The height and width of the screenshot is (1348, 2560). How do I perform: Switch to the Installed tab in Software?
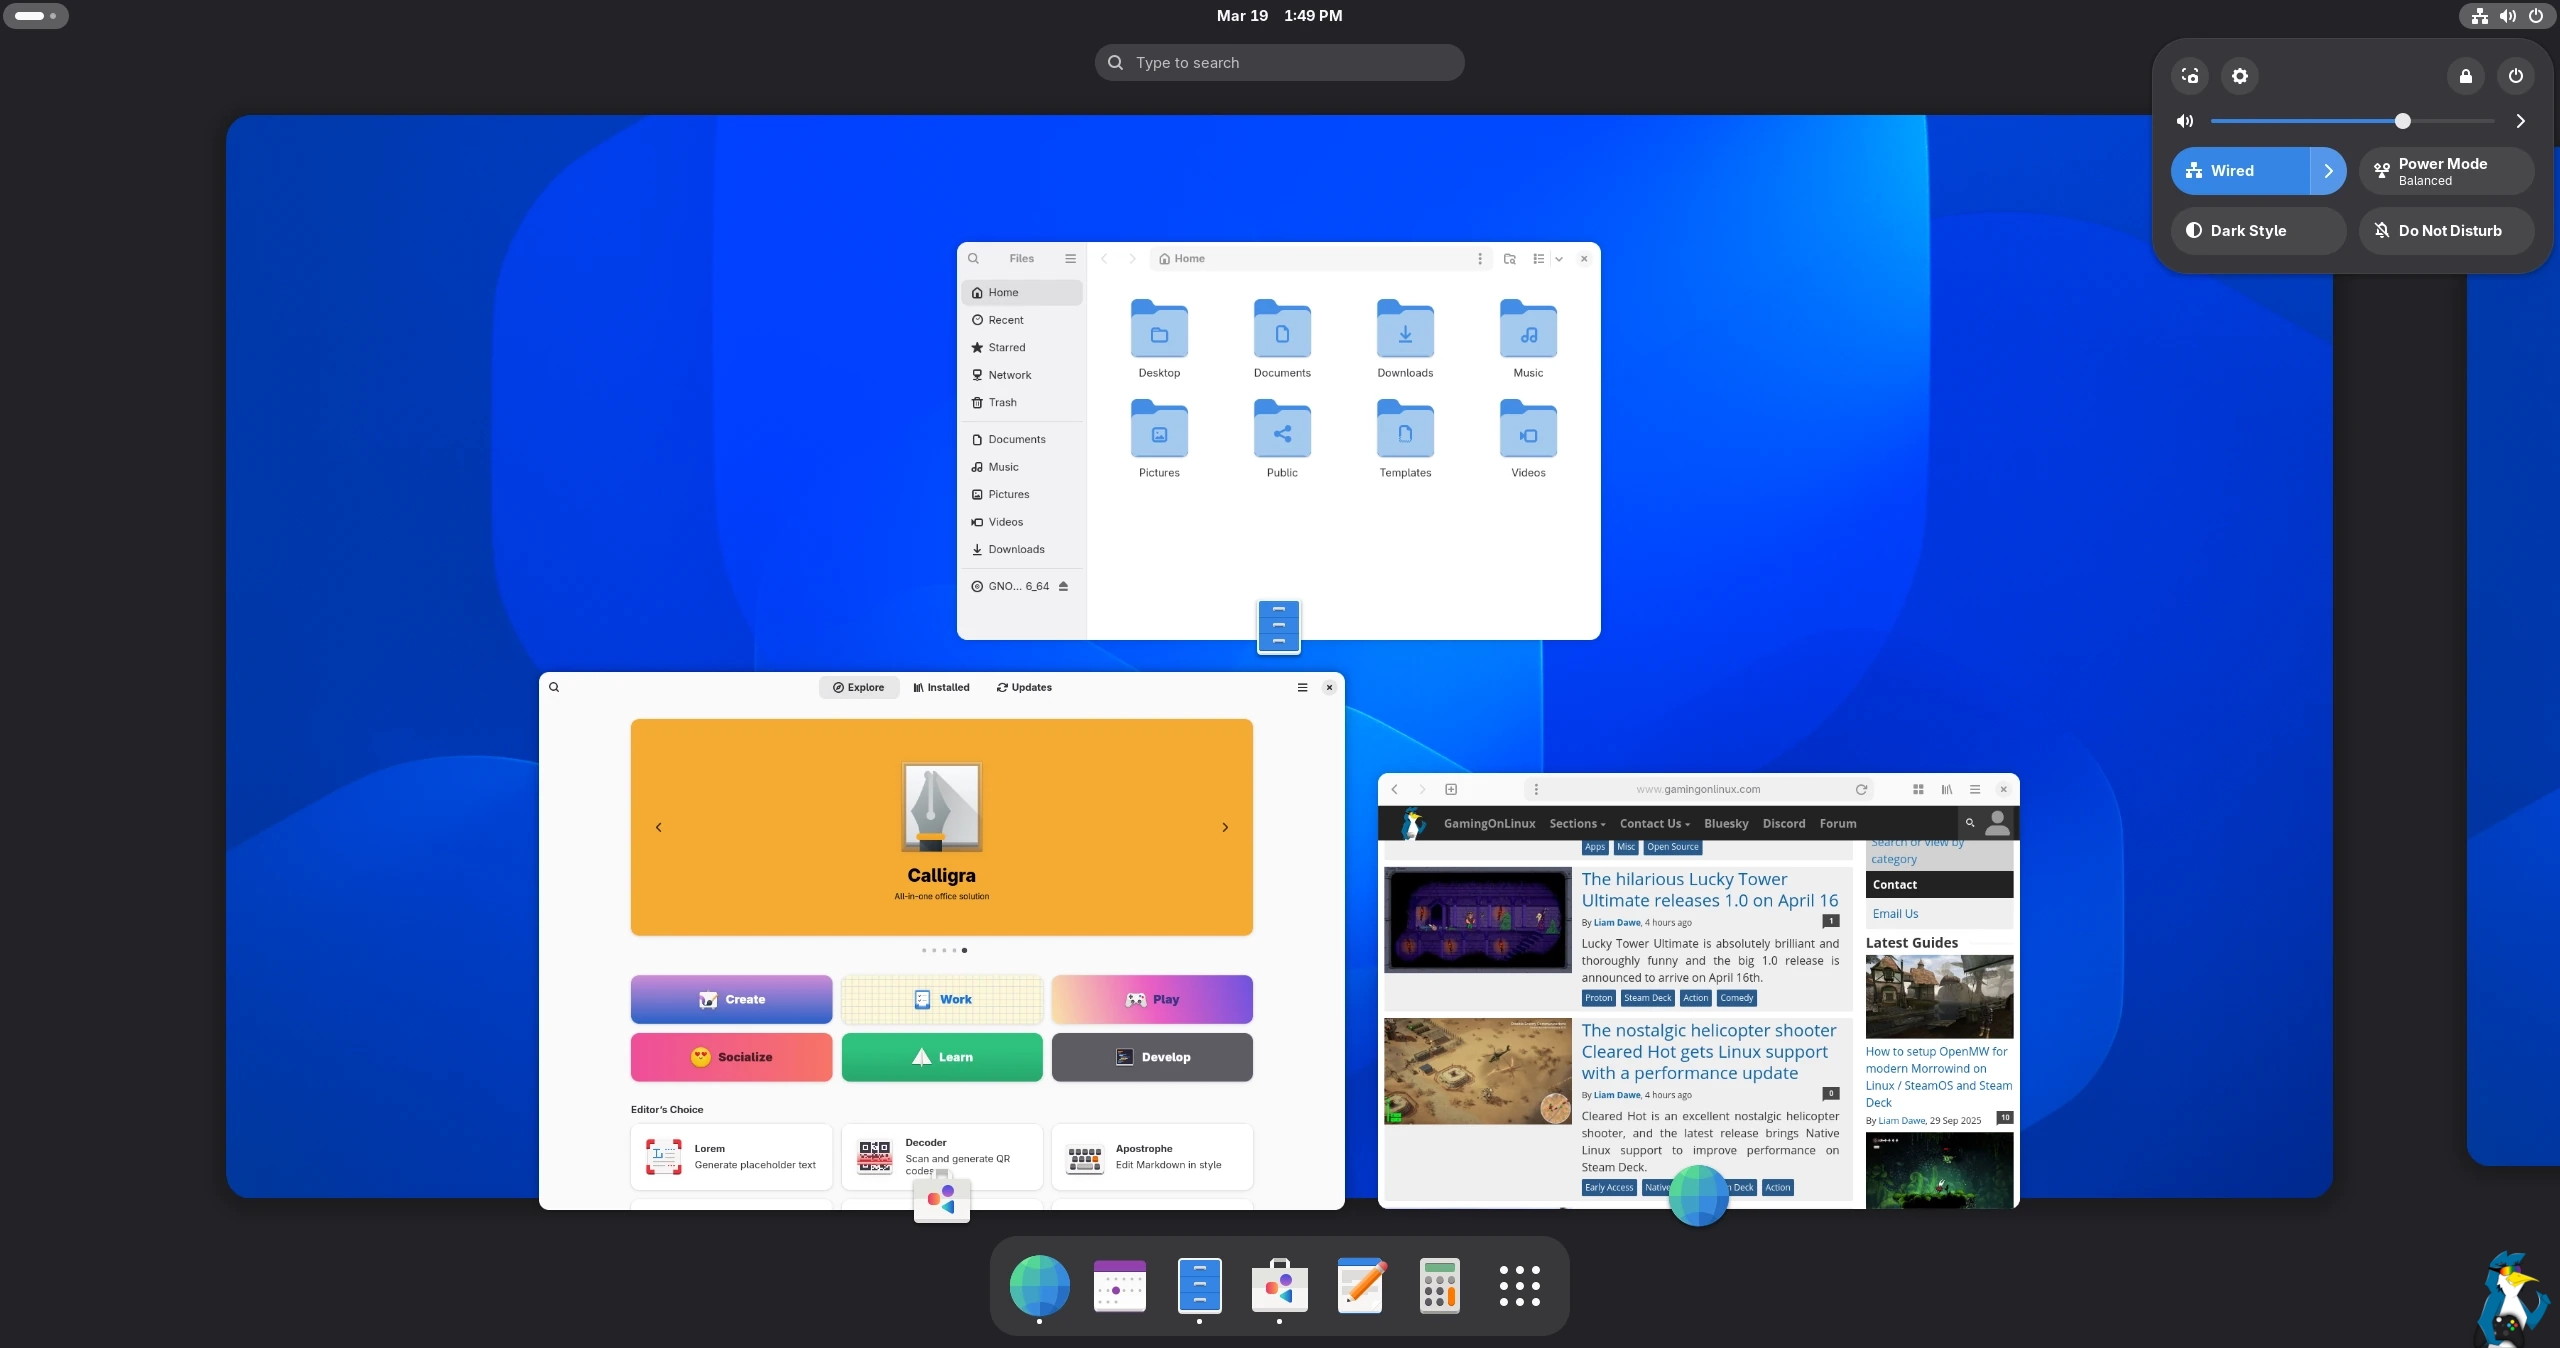[941, 688]
